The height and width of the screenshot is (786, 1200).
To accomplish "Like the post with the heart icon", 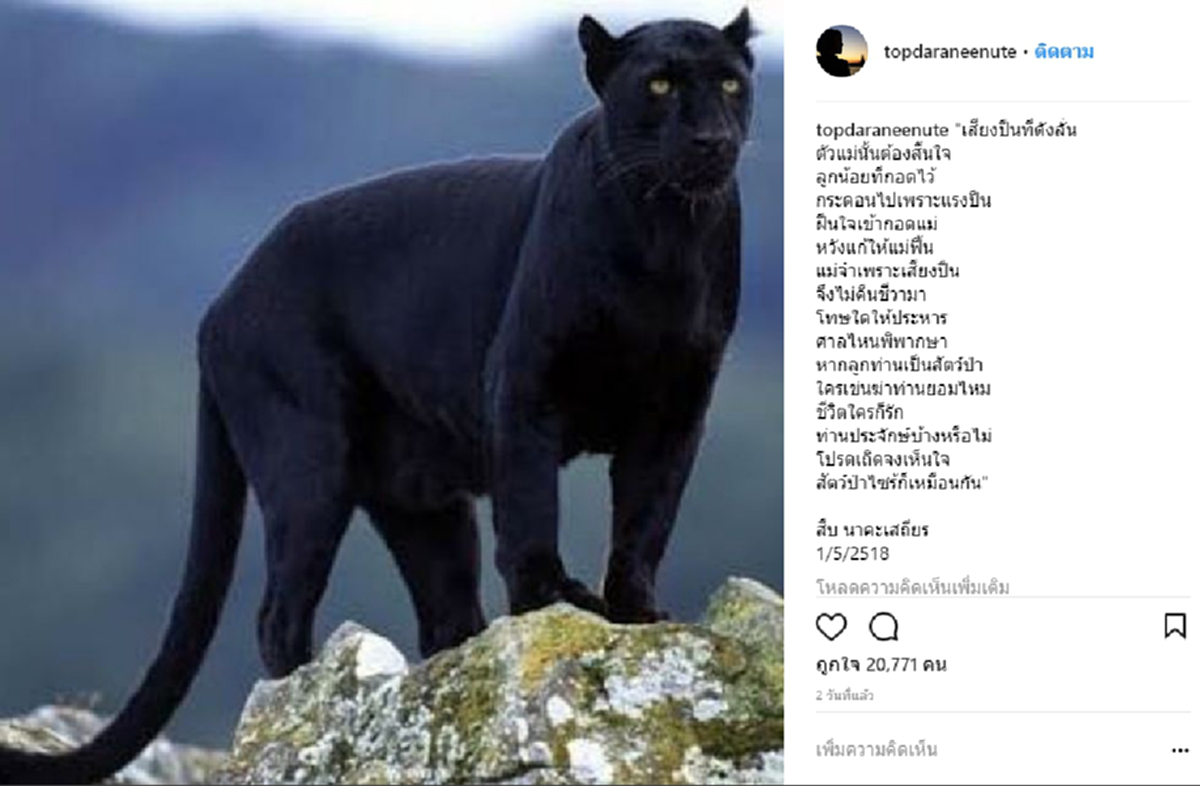I will coord(831,627).
